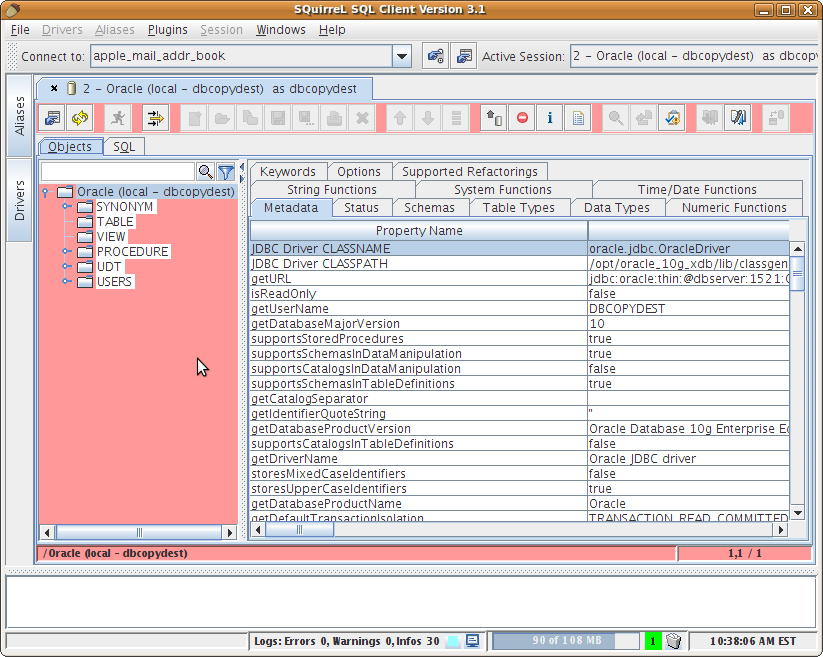Open the Data Types tab

[616, 208]
